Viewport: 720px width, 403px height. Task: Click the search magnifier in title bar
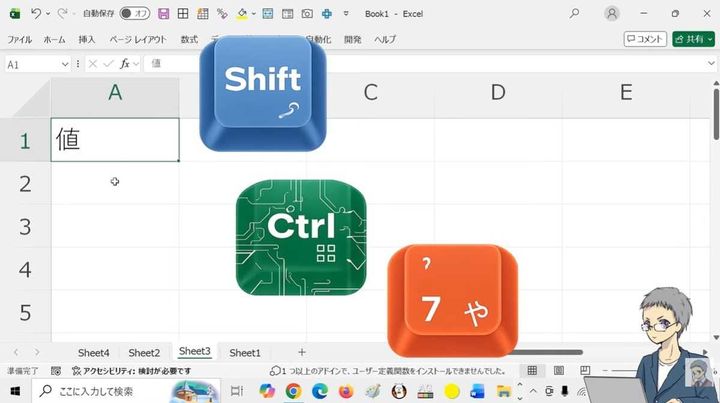574,14
